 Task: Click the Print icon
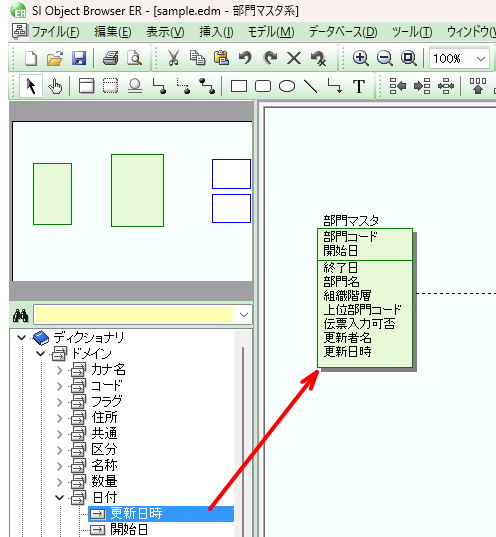(111, 58)
